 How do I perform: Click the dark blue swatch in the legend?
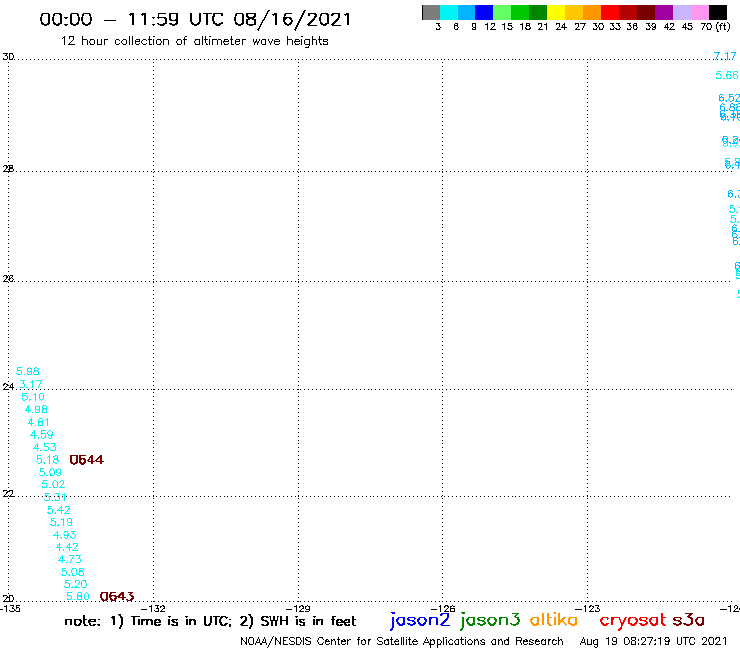(x=484, y=12)
